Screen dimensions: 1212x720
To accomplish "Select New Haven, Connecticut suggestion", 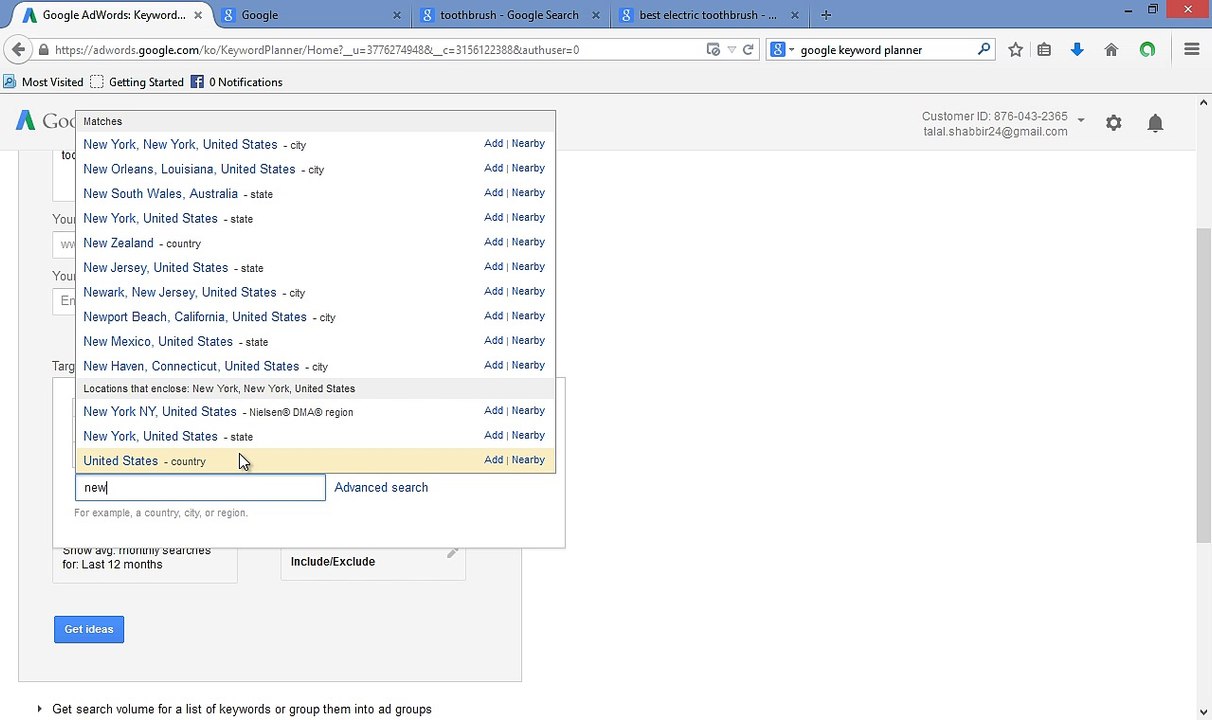I will 191,366.
